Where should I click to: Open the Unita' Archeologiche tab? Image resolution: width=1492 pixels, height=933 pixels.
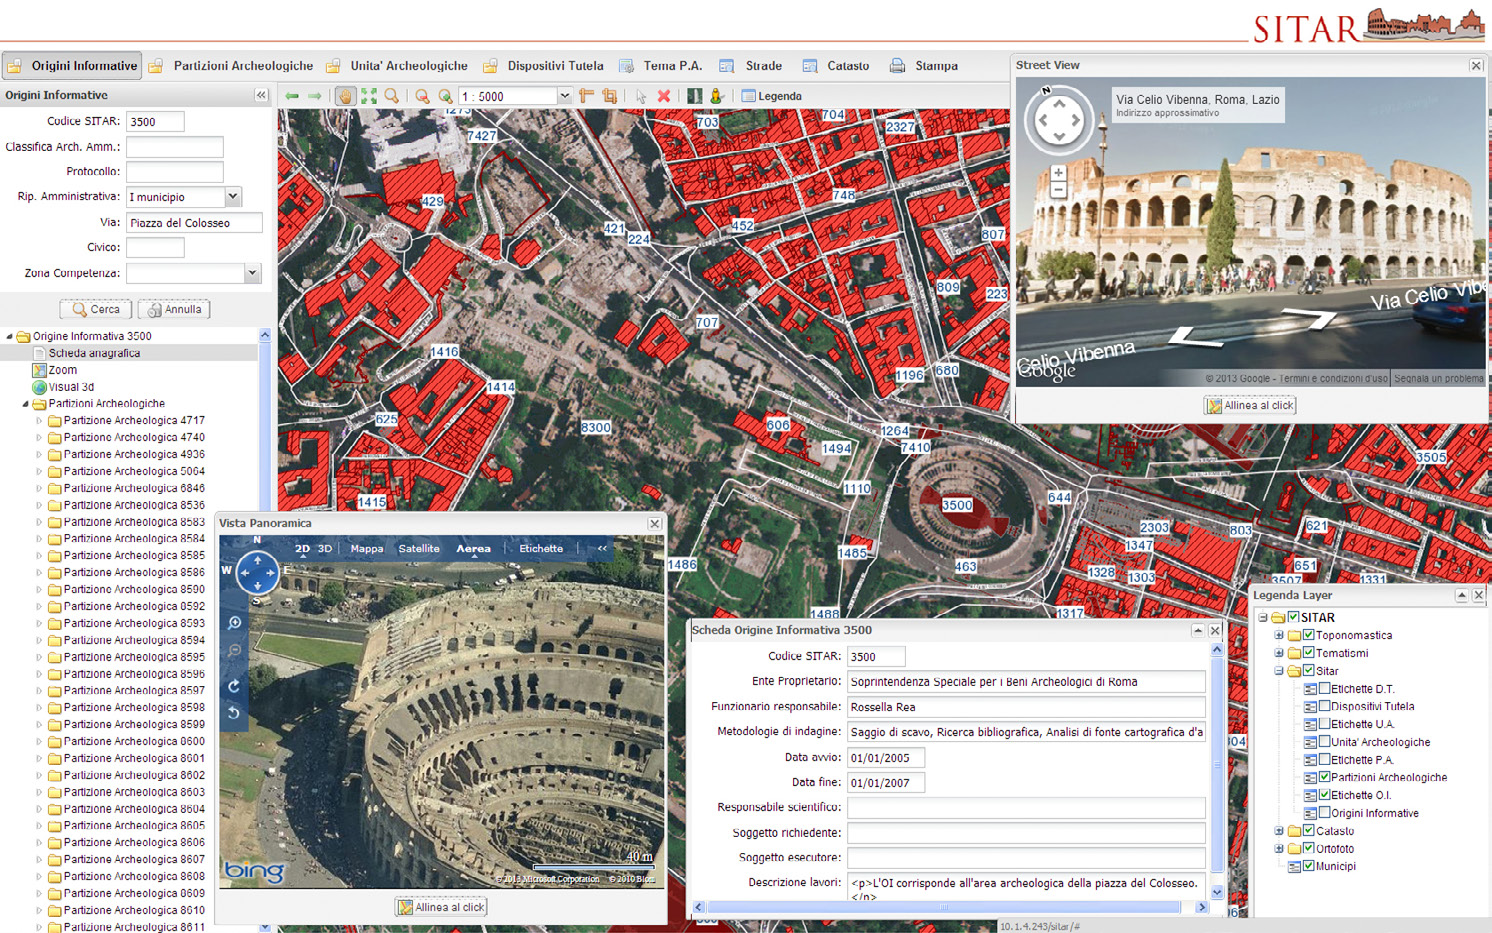point(397,66)
